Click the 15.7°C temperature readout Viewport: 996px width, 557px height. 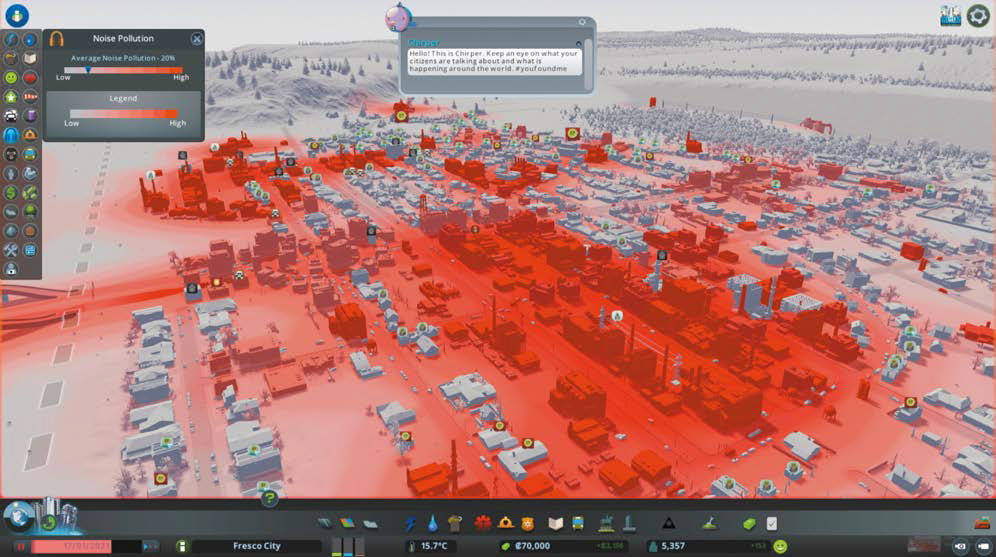[434, 546]
